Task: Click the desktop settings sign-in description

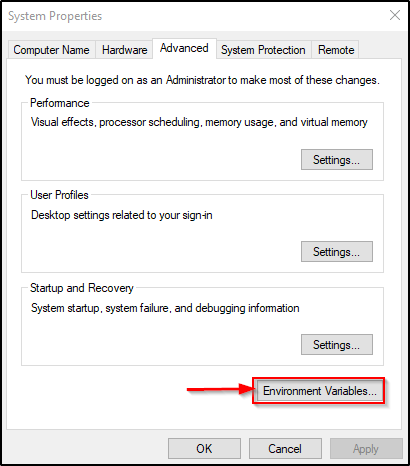Action: click(x=122, y=215)
